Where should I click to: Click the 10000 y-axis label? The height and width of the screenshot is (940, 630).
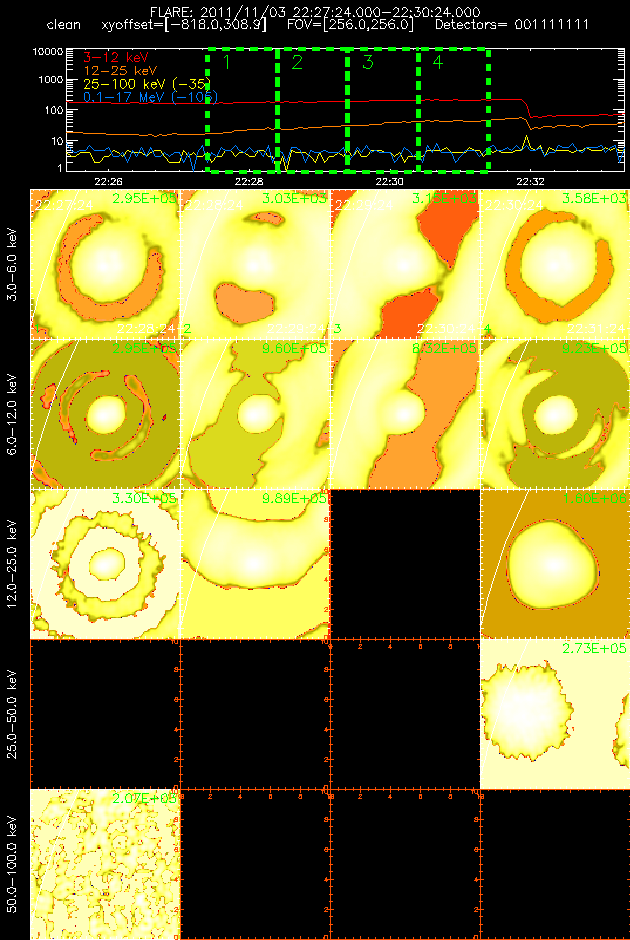tap(49, 52)
